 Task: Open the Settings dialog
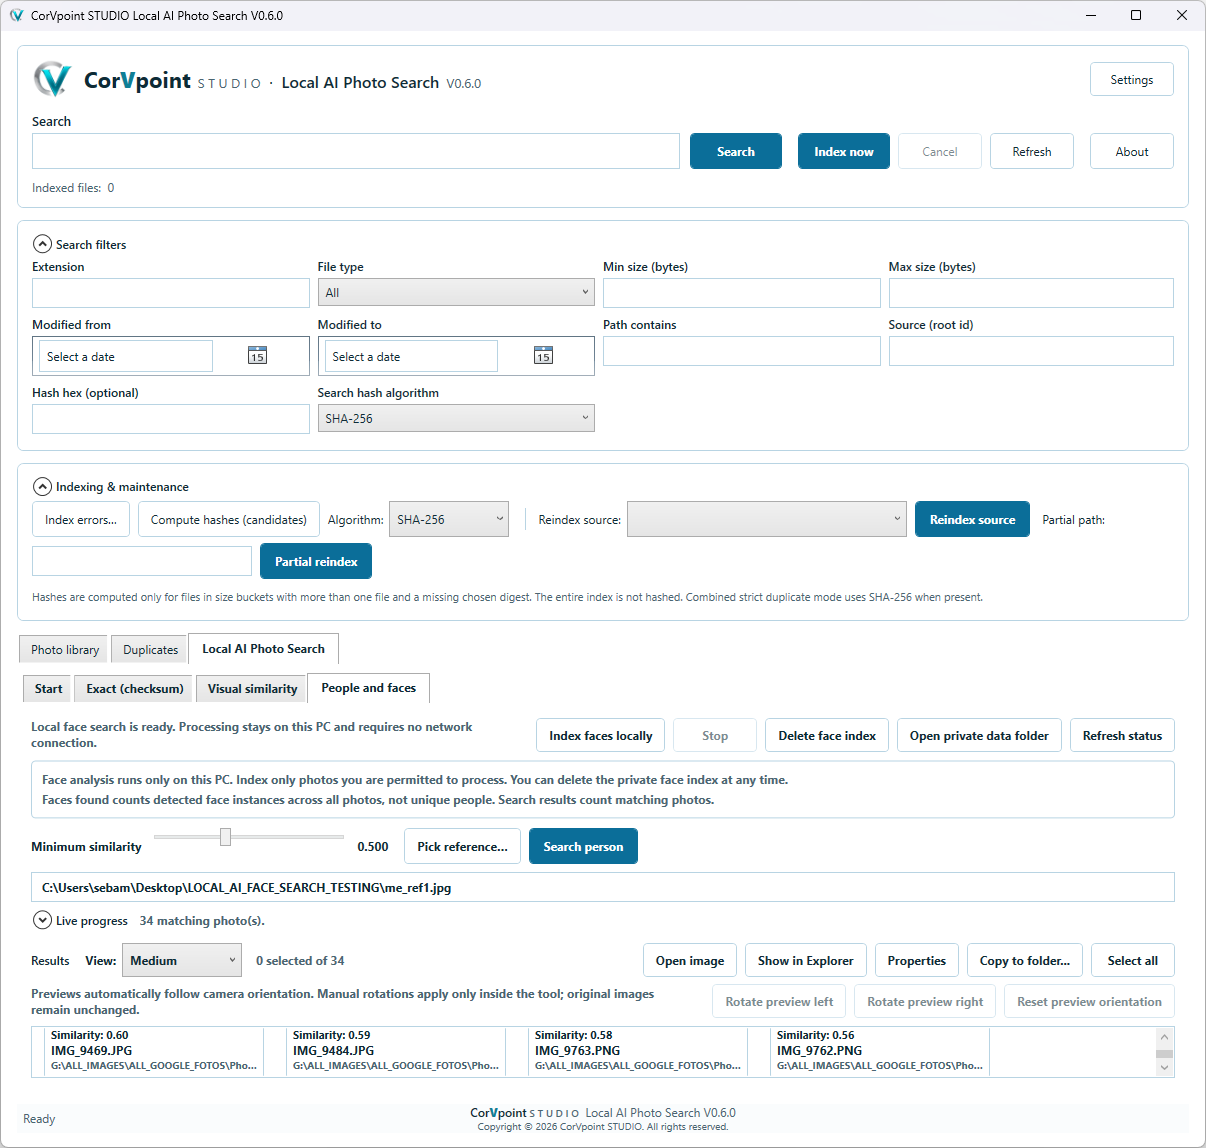click(x=1132, y=79)
